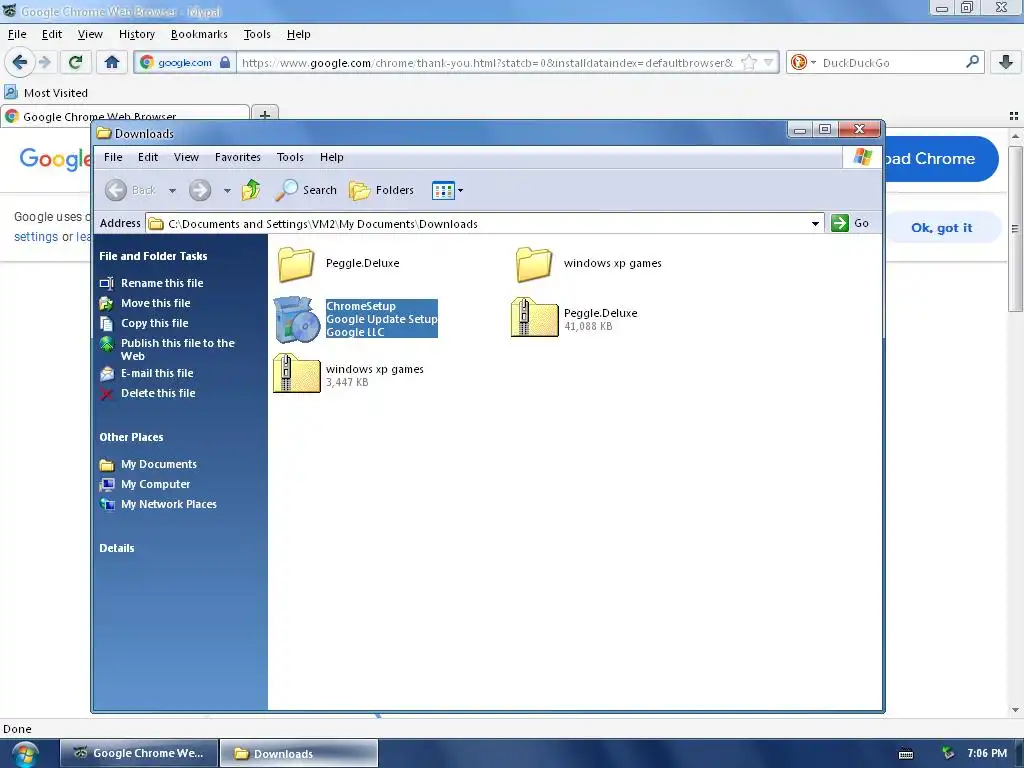Open the search engine selector dropdown
The height and width of the screenshot is (768, 1024).
click(813, 63)
